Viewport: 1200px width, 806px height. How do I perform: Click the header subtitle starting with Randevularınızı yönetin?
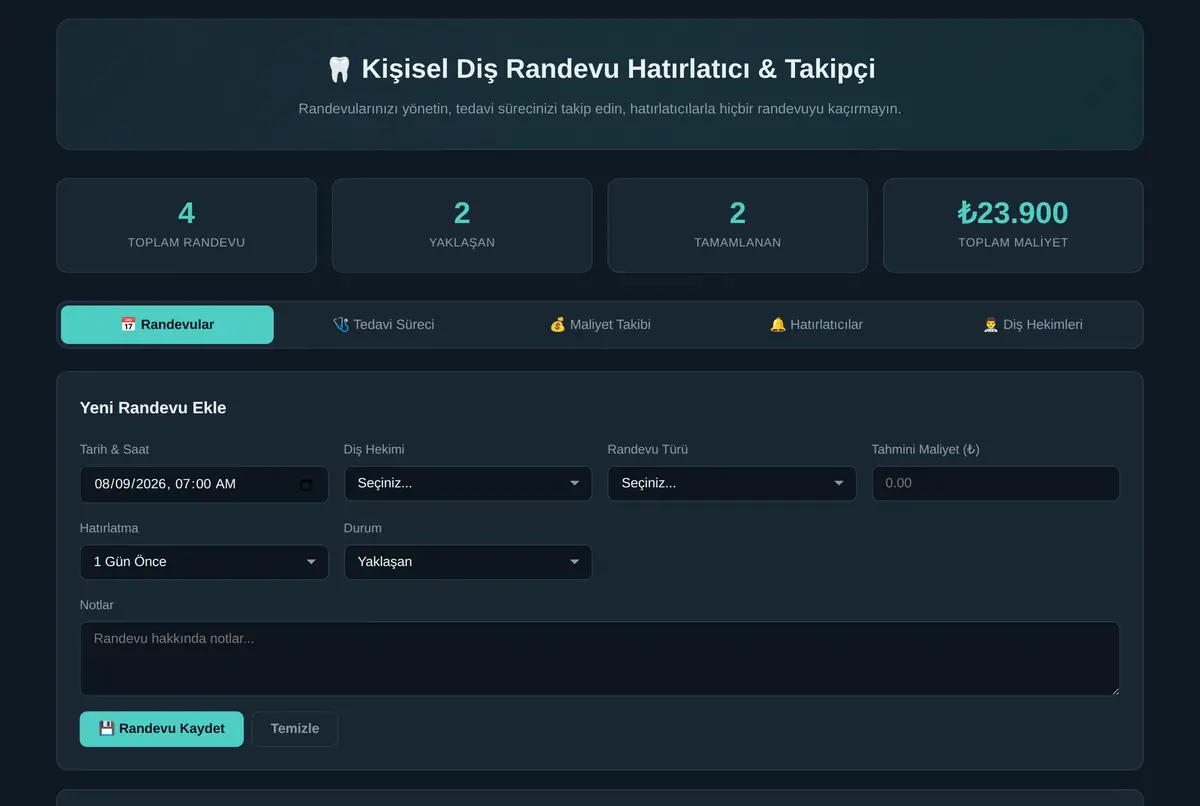pyautogui.click(x=600, y=108)
